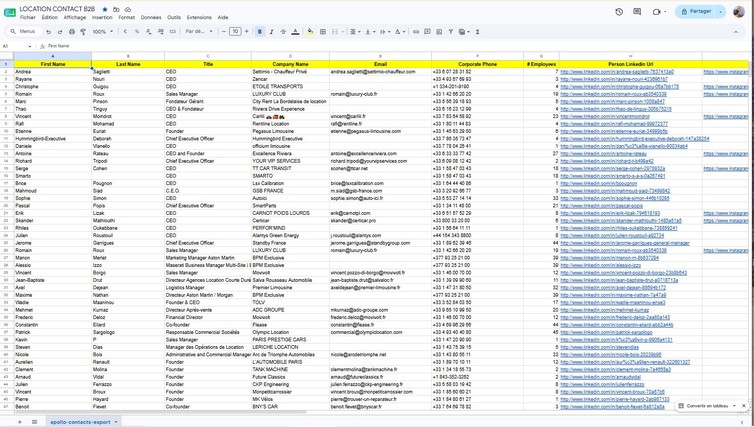Decrease font size with minus button
The image size is (754, 427).
point(224,32)
